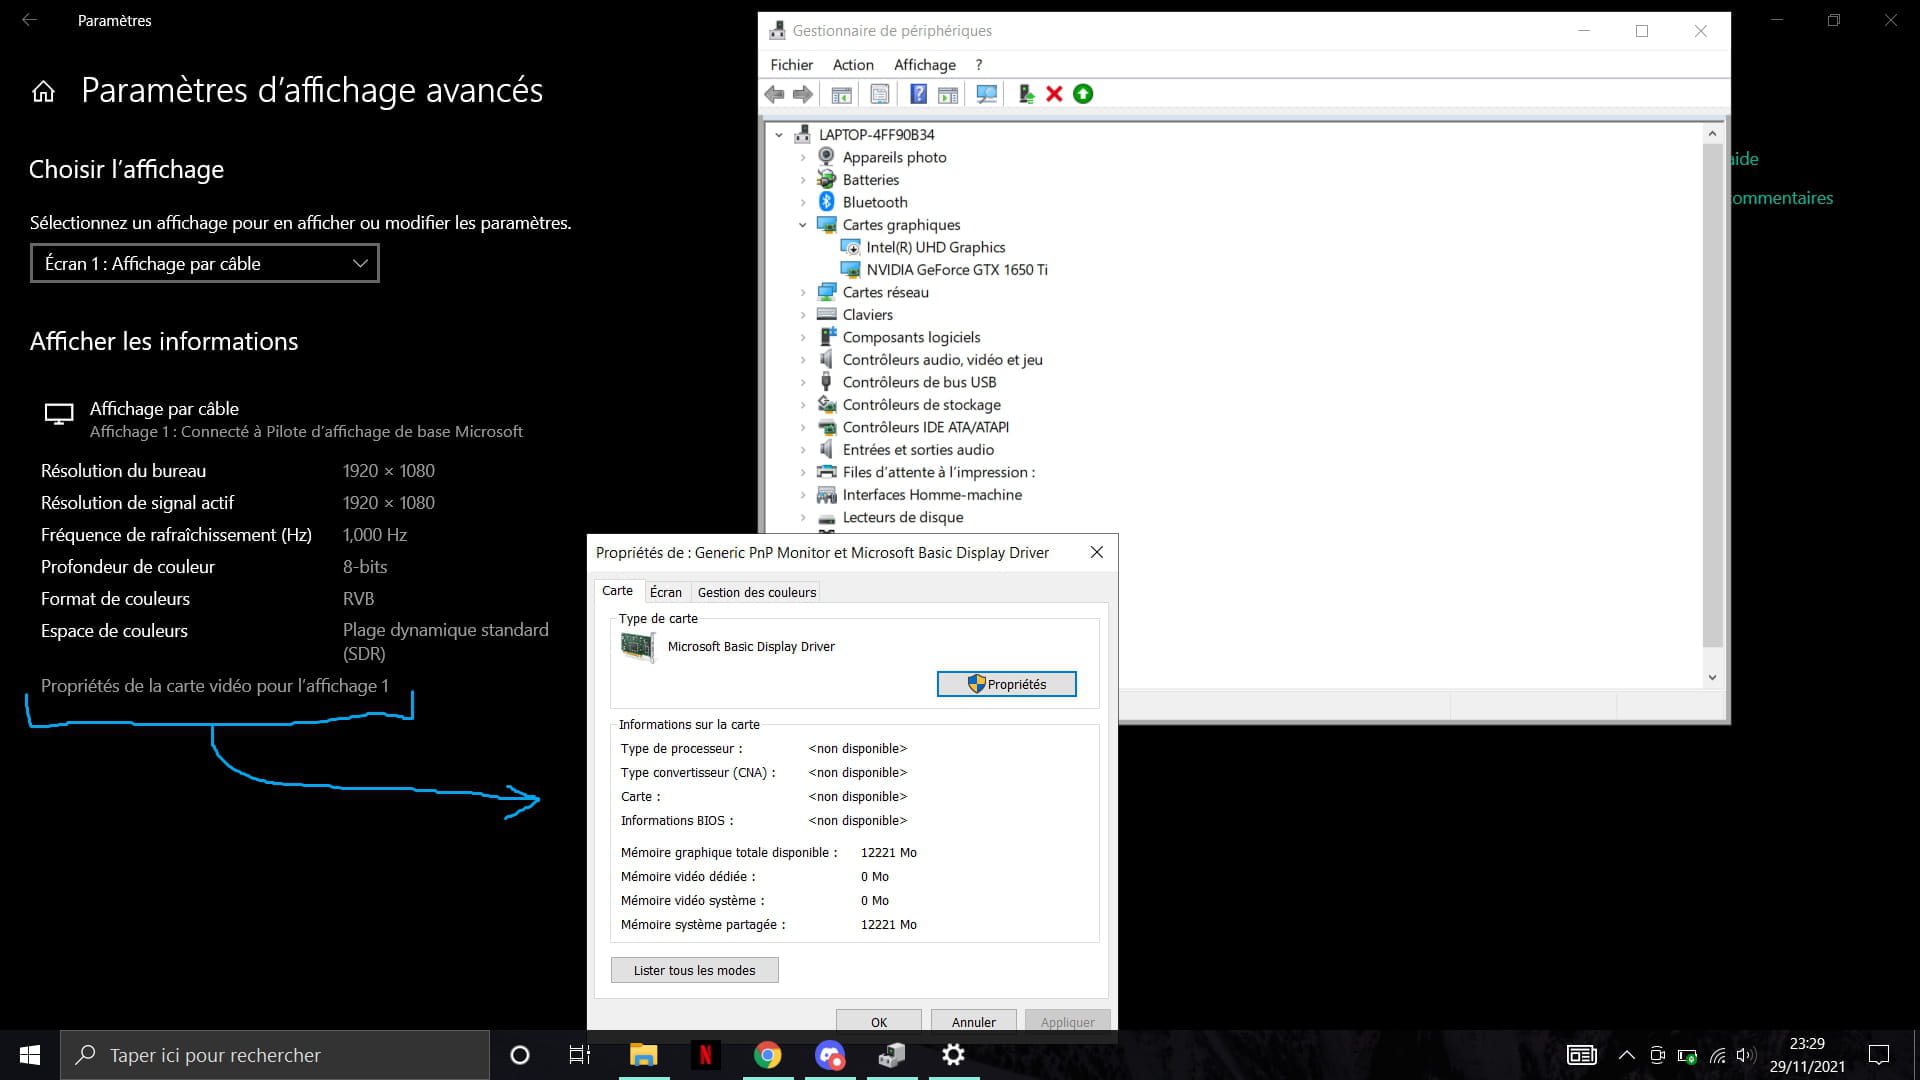Click the Meet Now camera tray icon
Image resolution: width=1920 pixels, height=1080 pixels.
(1657, 1055)
